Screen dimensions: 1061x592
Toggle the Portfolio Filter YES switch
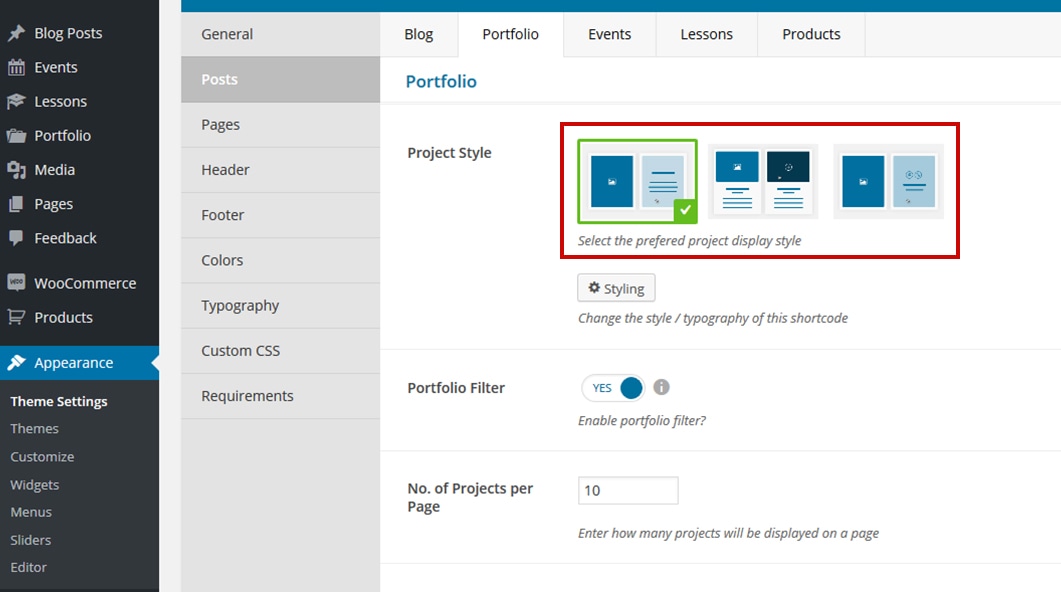(613, 388)
